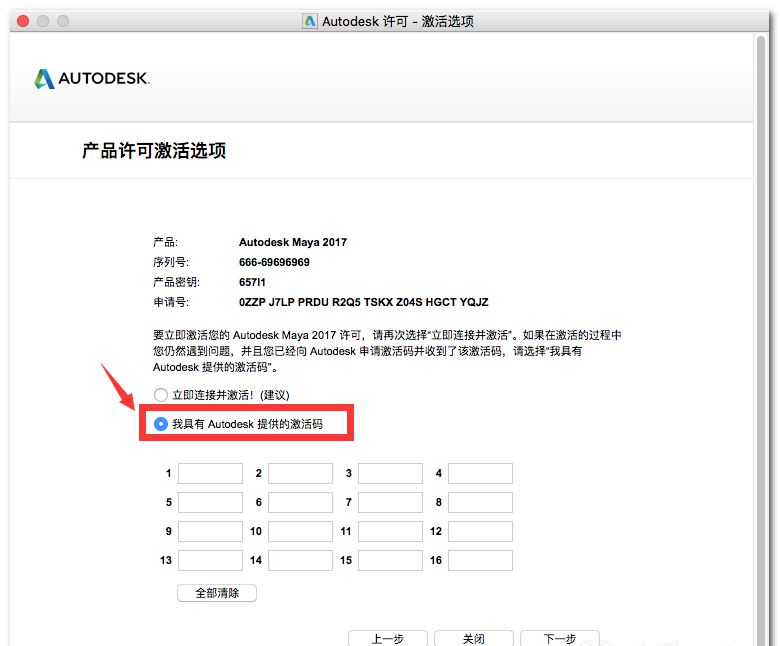This screenshot has height=646, width=780.
Task: Click the serial number 666-69696969
Action: (x=274, y=262)
